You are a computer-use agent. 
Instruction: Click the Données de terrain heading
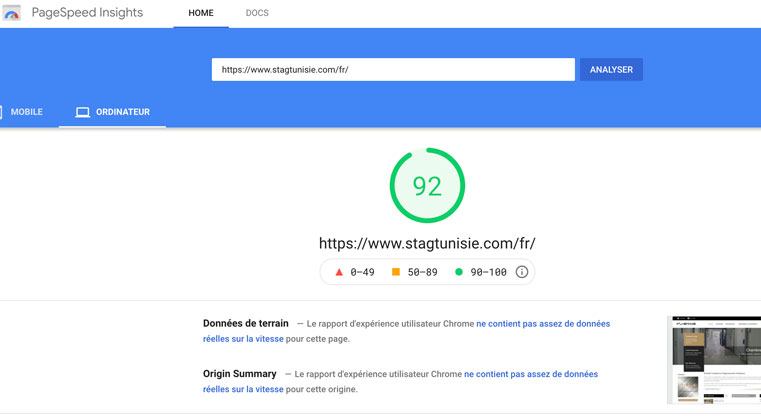(x=246, y=323)
